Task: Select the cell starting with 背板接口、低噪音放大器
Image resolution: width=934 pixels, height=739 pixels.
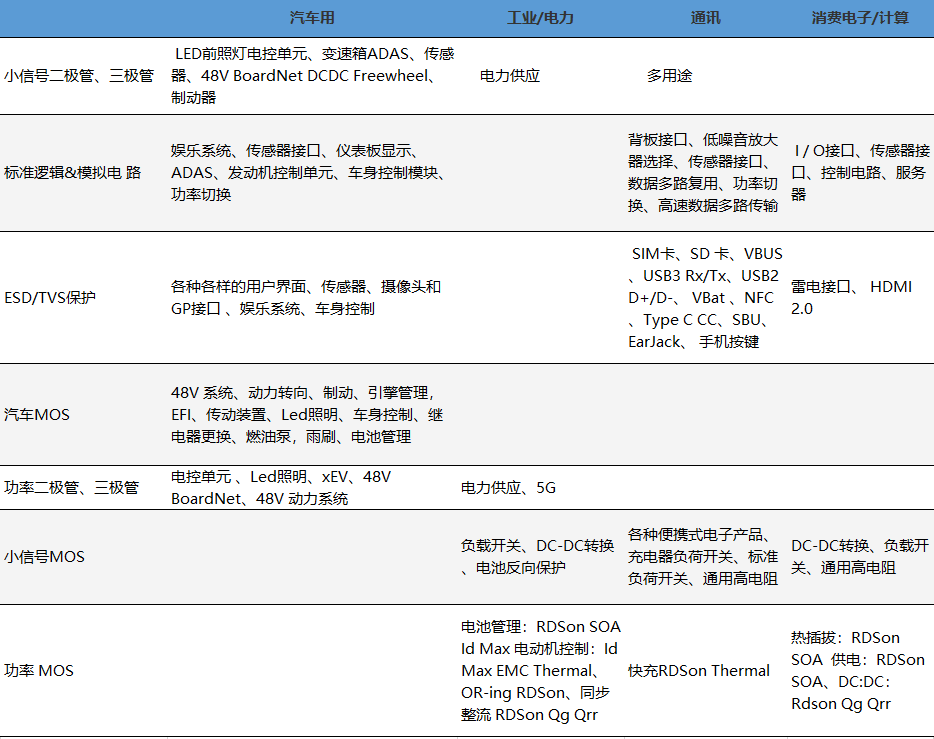Action: click(703, 172)
